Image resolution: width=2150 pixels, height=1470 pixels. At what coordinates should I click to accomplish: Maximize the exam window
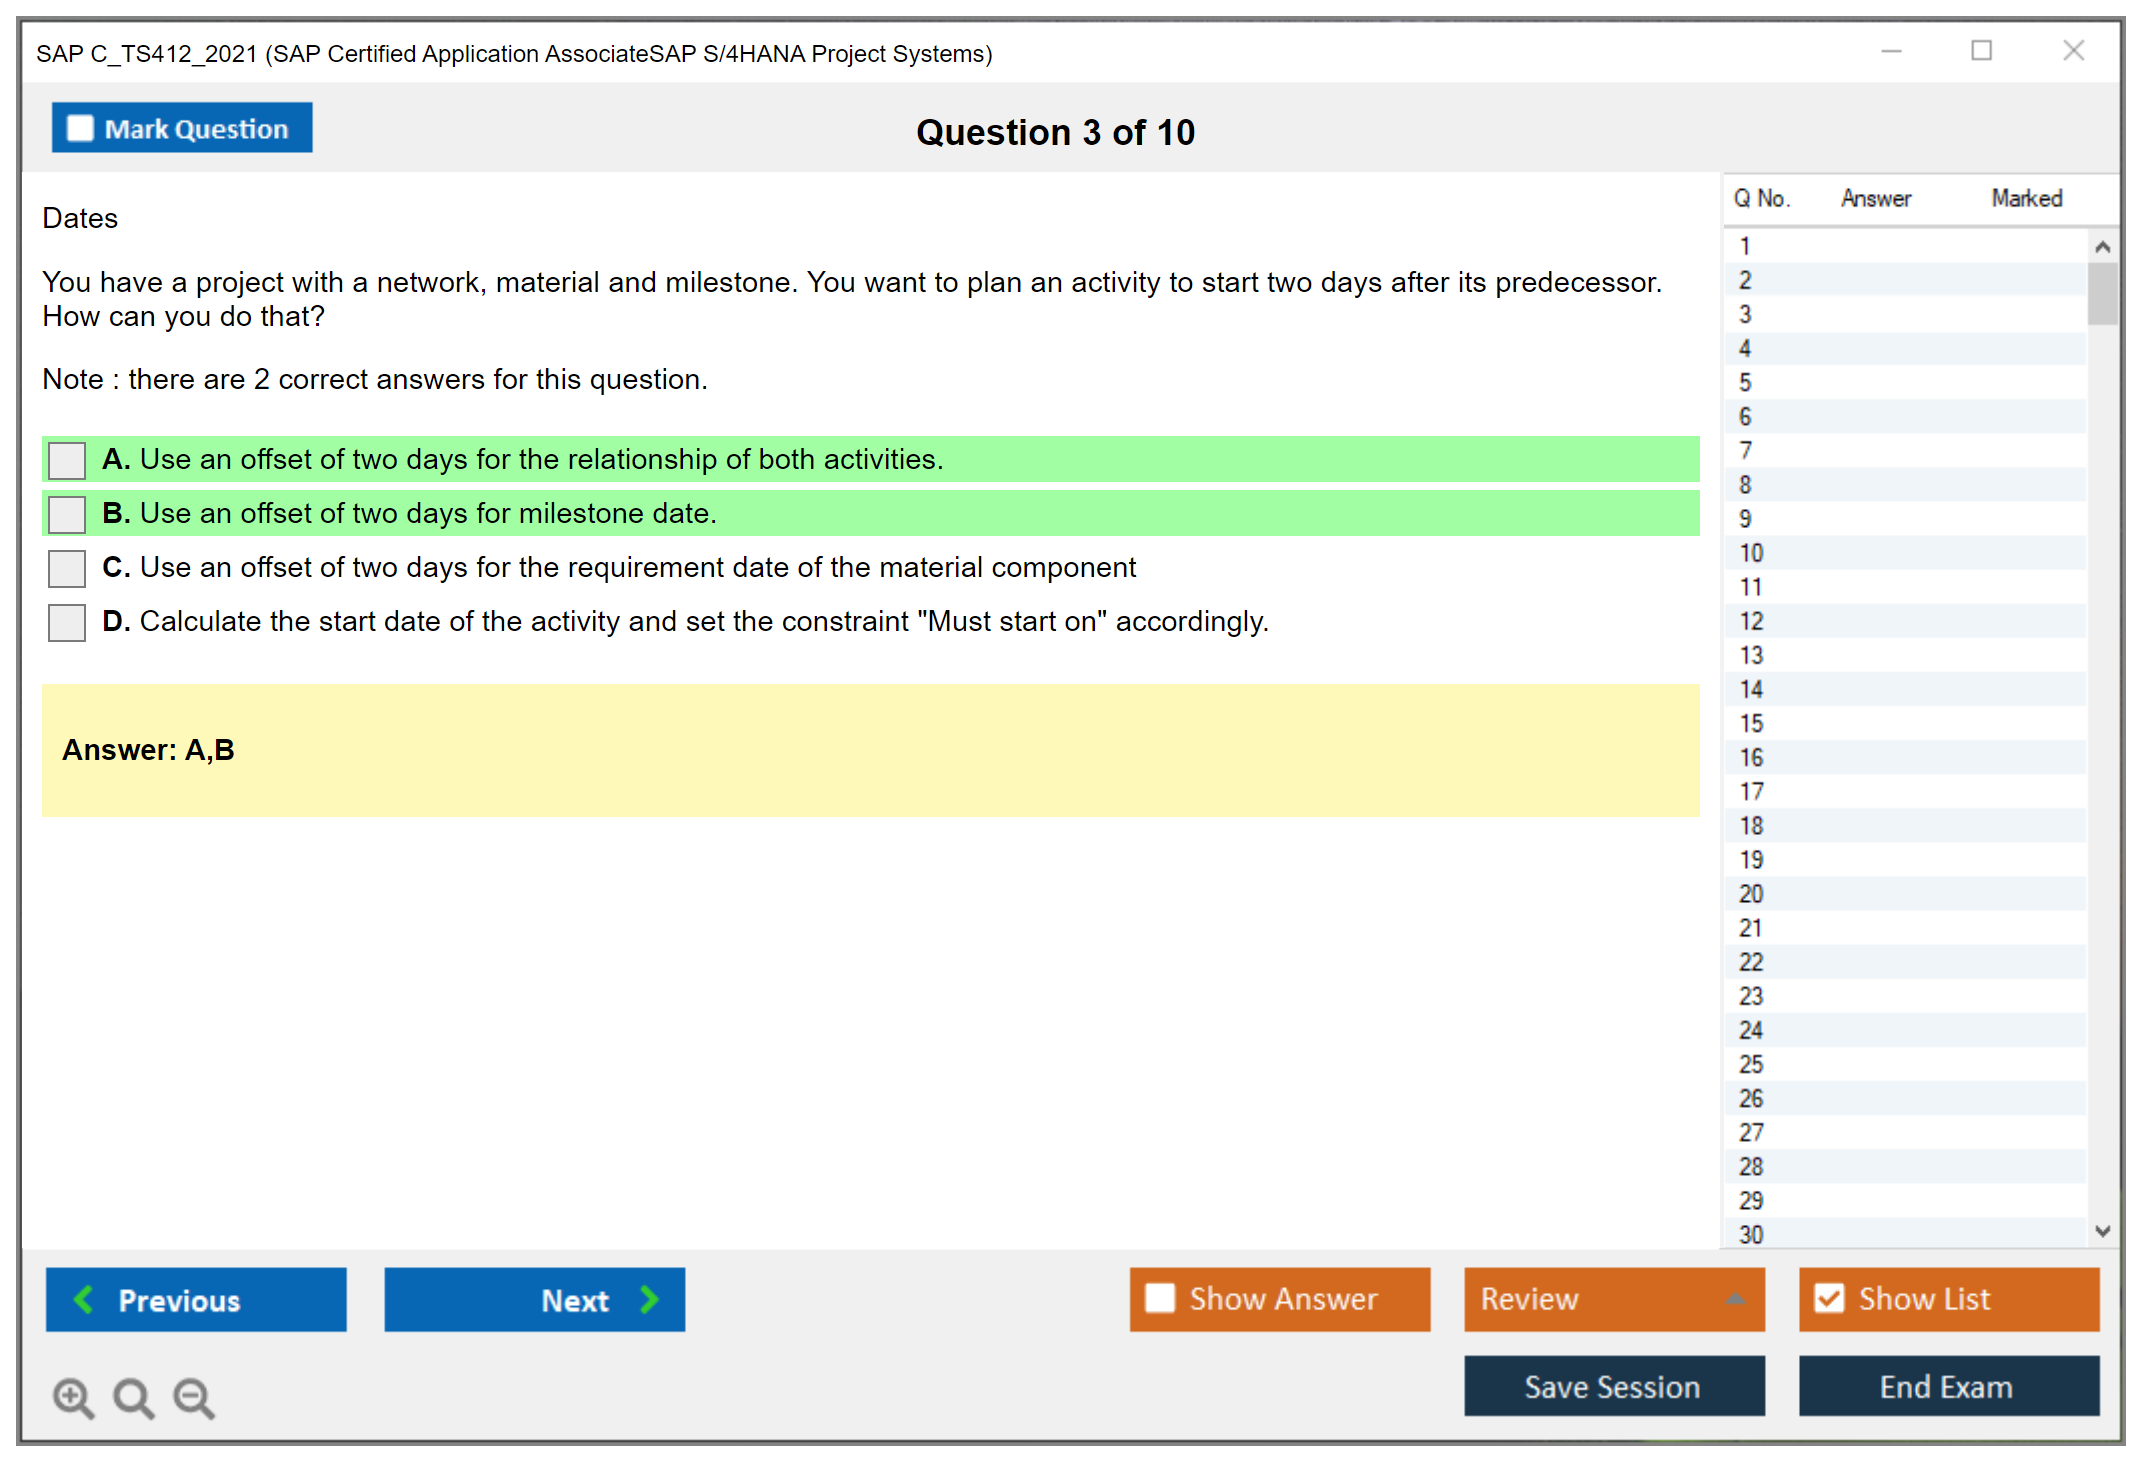click(1981, 51)
